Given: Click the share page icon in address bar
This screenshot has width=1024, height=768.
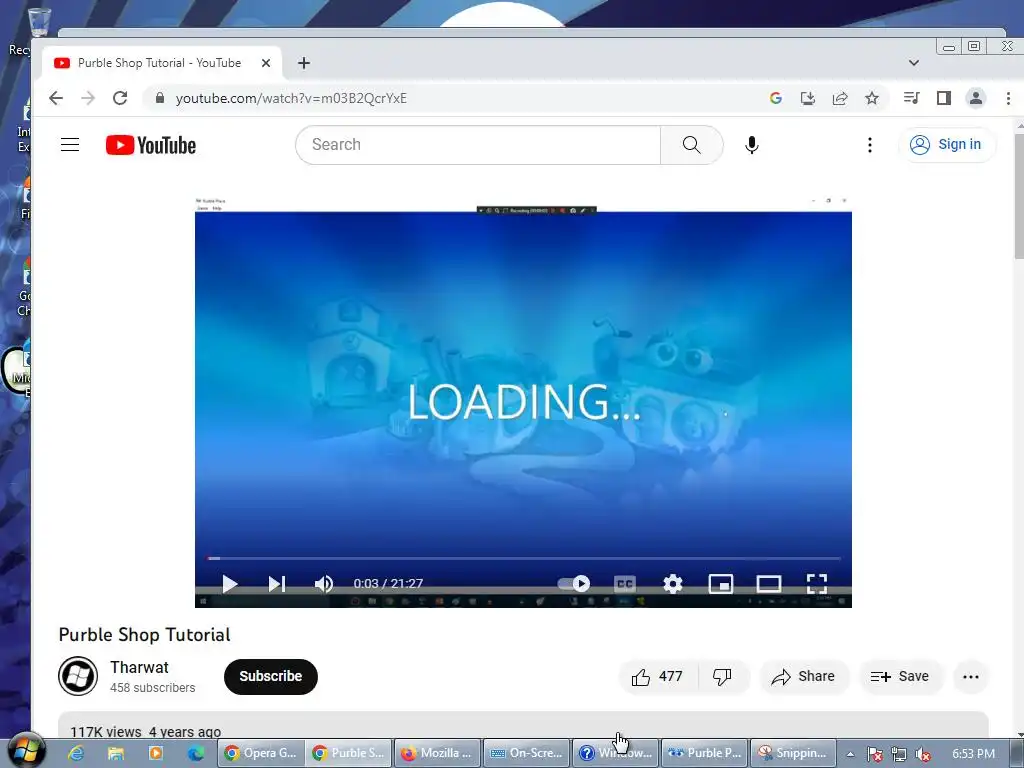Looking at the screenshot, I should coord(840,98).
